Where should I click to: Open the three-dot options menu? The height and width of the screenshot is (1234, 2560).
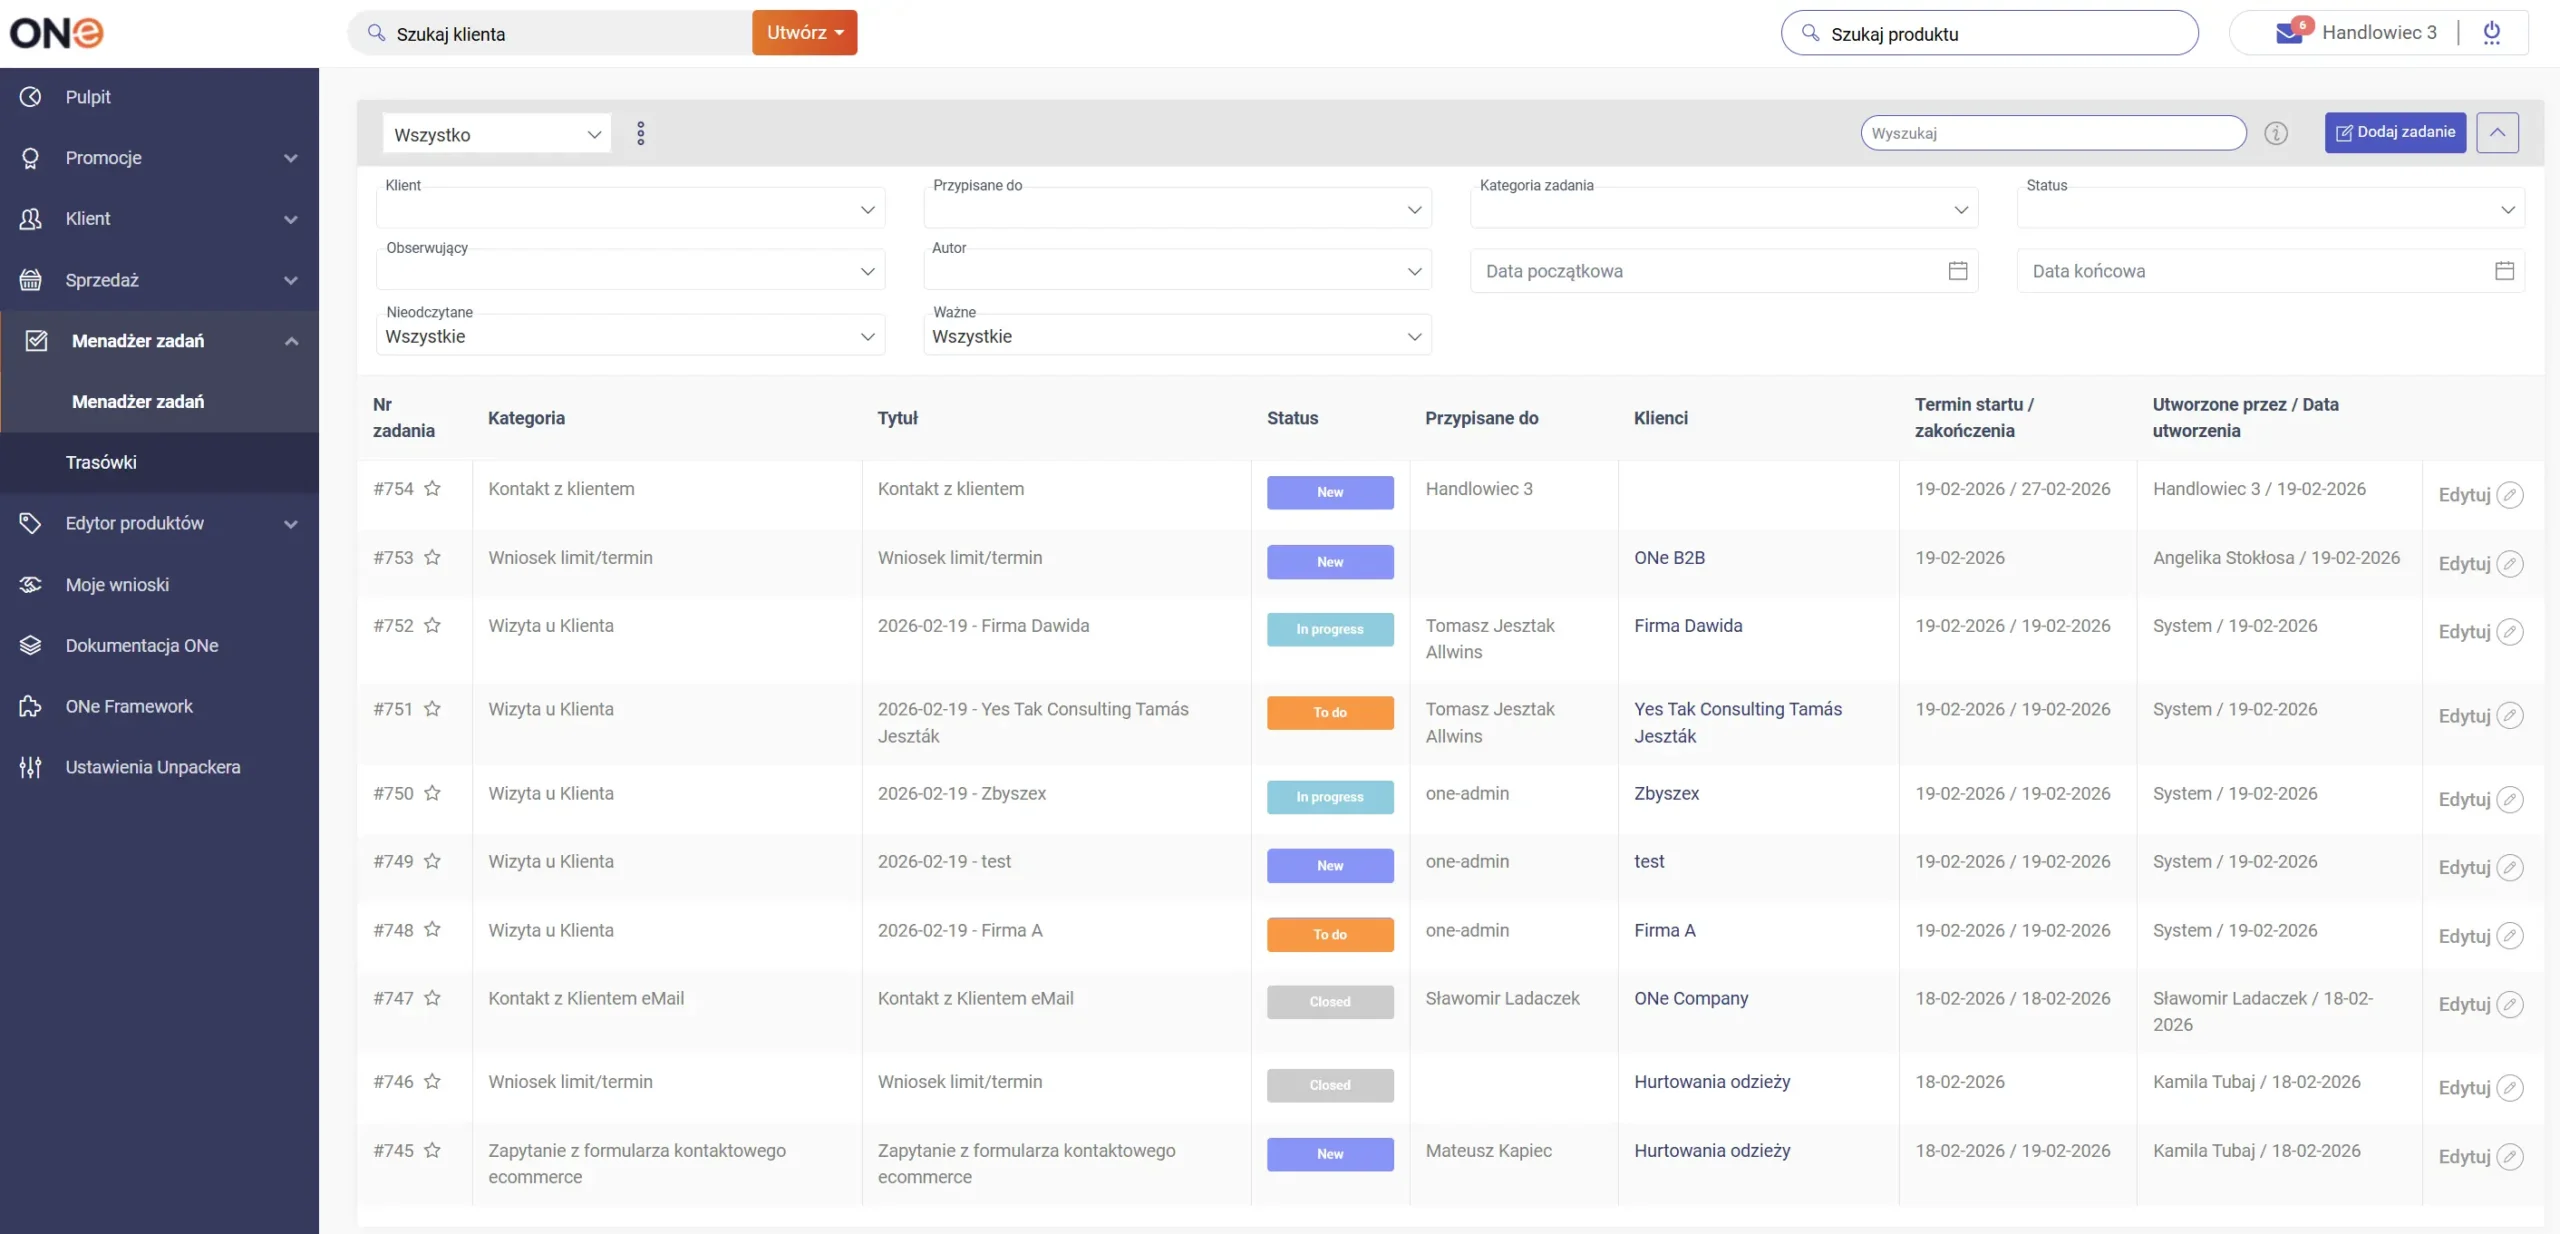[641, 133]
